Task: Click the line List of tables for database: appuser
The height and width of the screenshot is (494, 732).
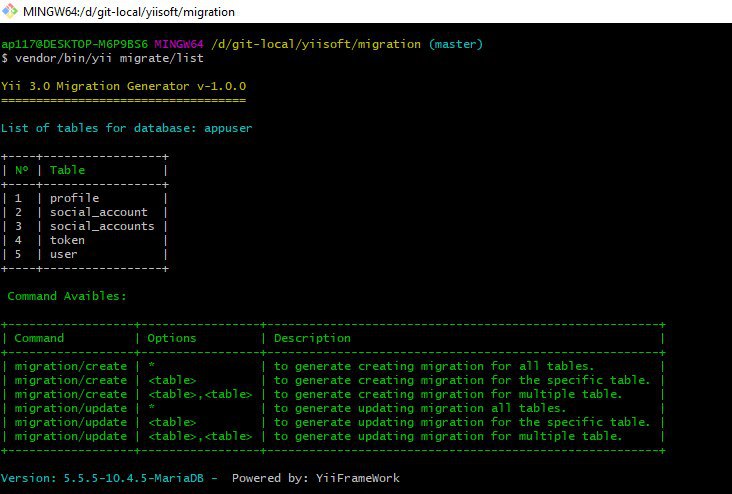Action: [127, 128]
